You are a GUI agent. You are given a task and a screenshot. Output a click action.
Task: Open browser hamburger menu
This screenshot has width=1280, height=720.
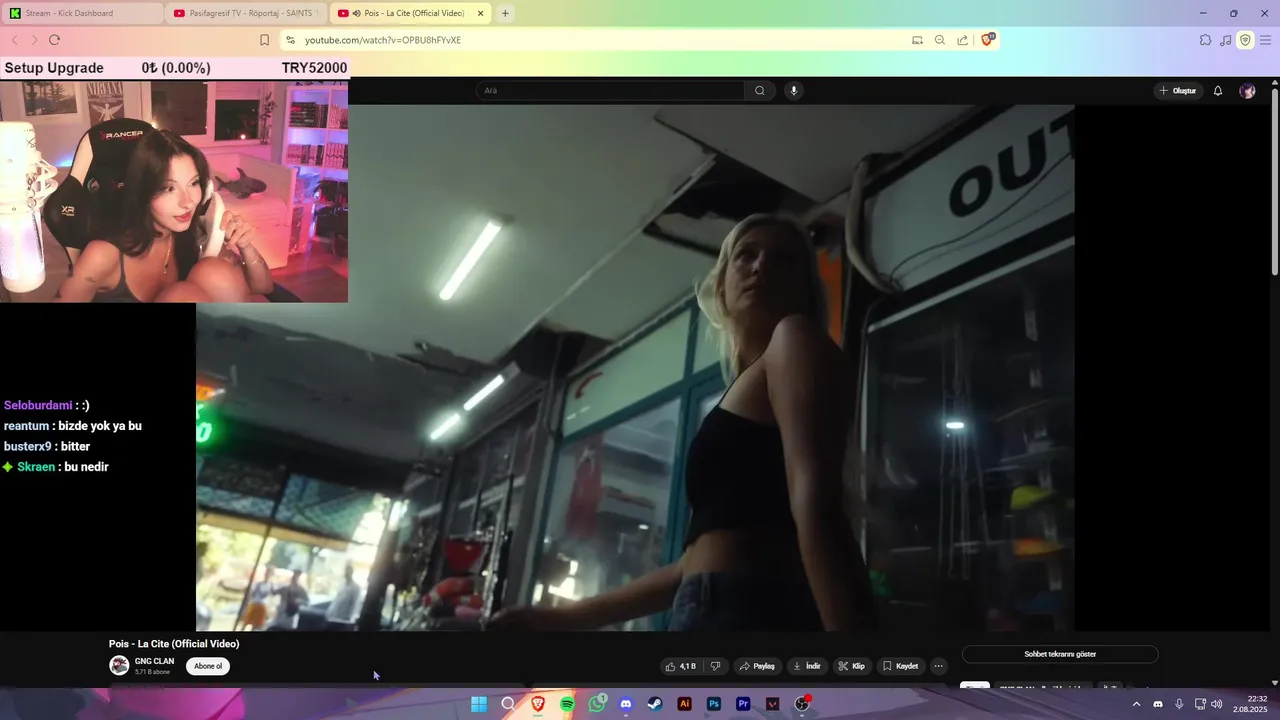click(x=1265, y=40)
